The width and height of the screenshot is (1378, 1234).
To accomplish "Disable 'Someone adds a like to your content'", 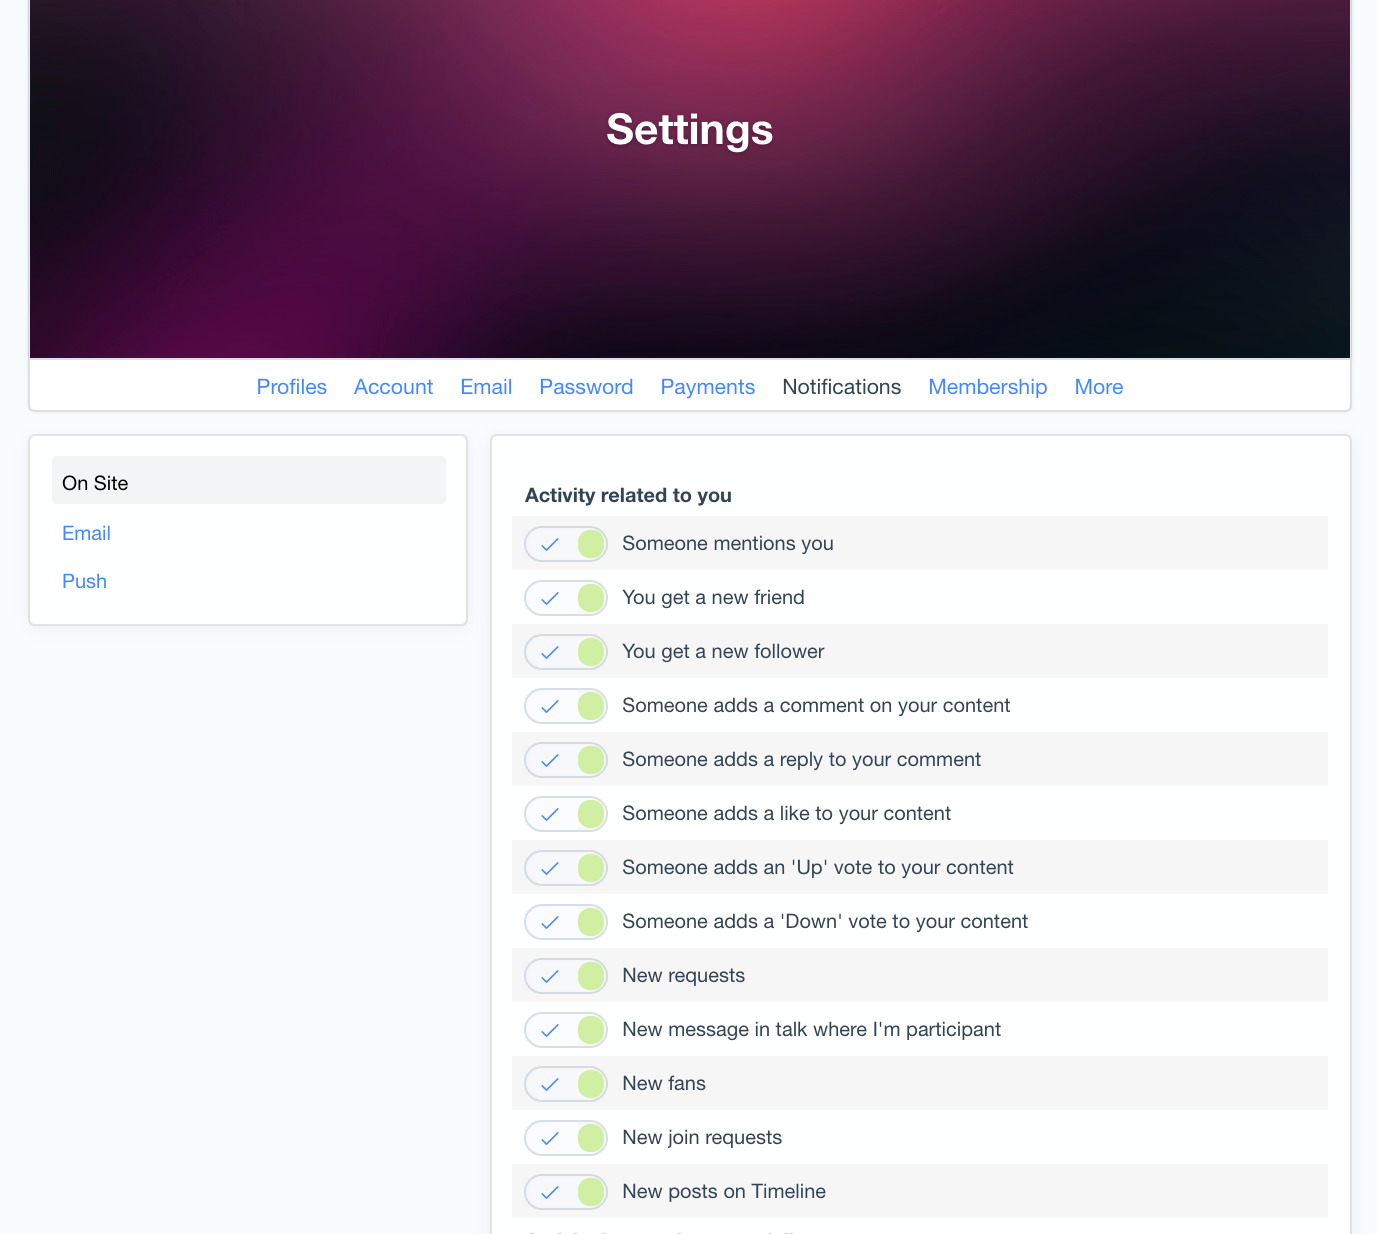I will click(566, 814).
